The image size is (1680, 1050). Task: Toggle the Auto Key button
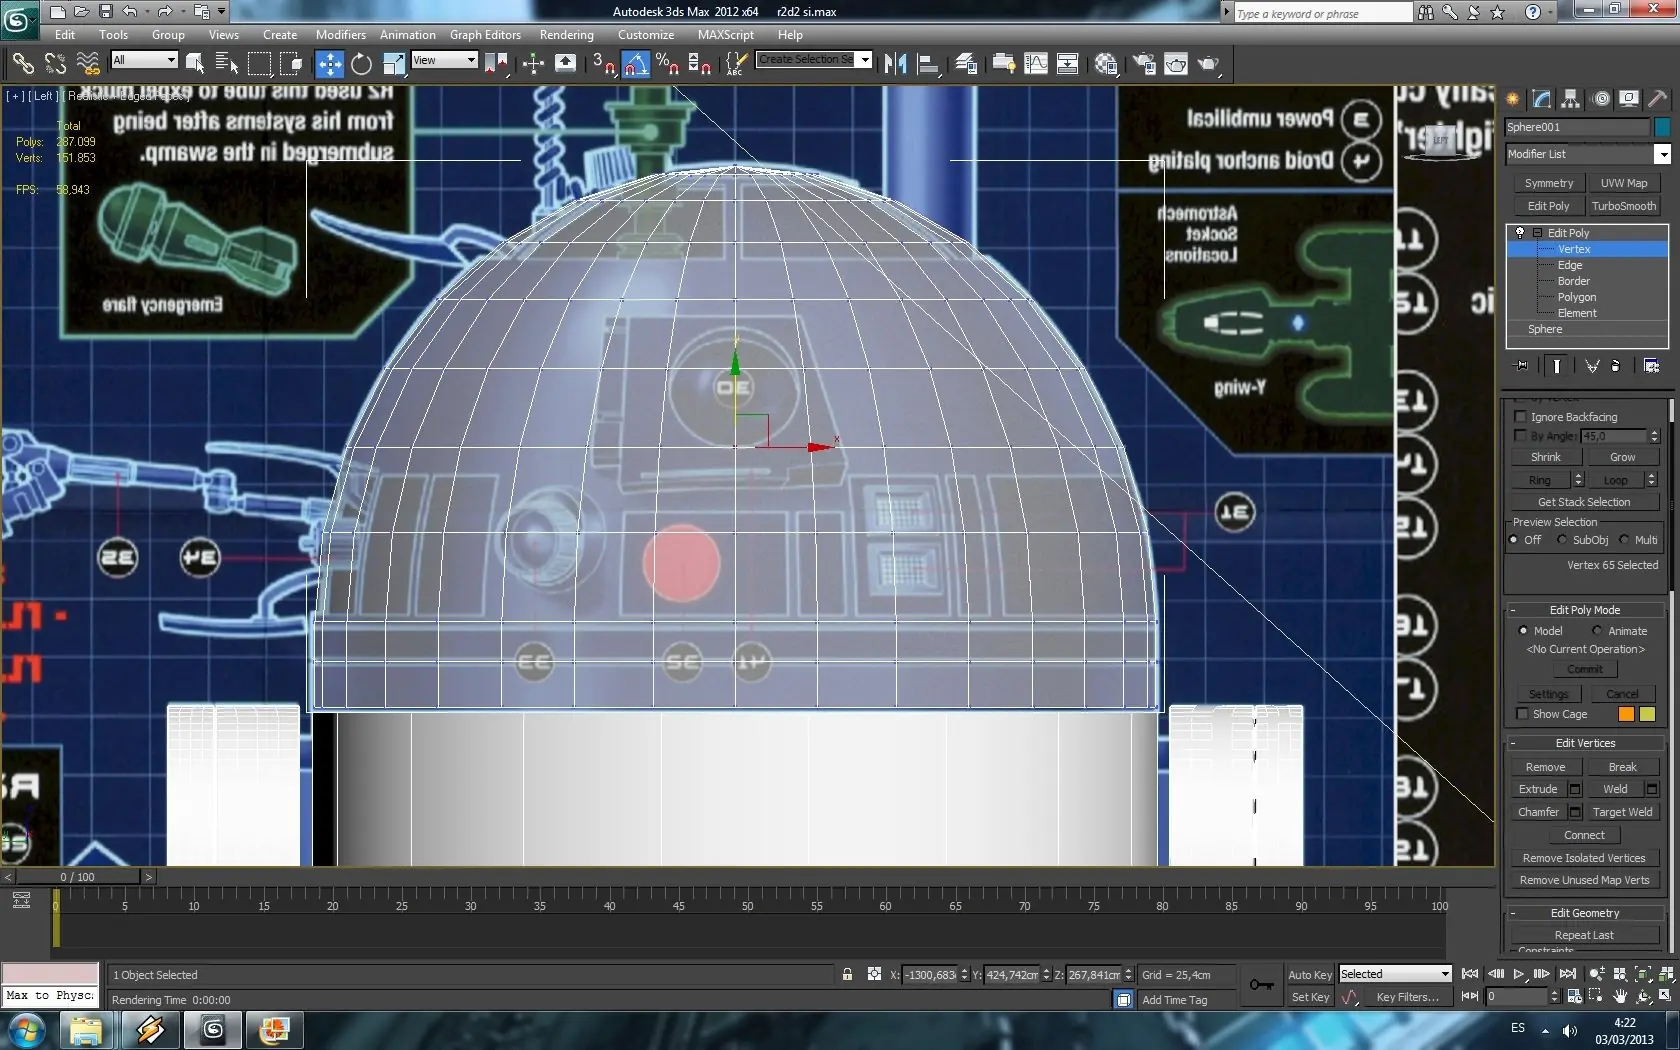click(1310, 975)
